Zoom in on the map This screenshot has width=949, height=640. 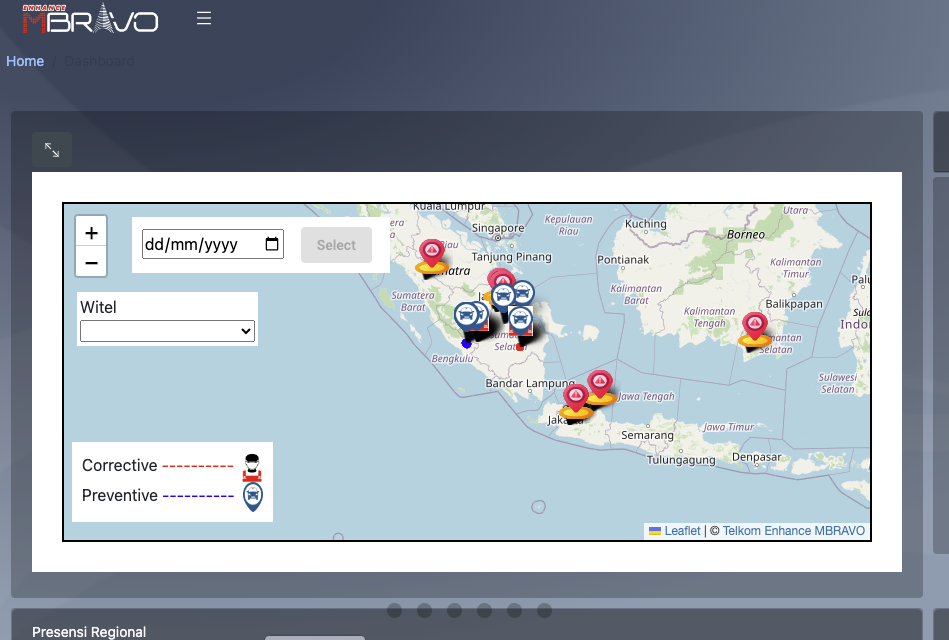[x=91, y=233]
